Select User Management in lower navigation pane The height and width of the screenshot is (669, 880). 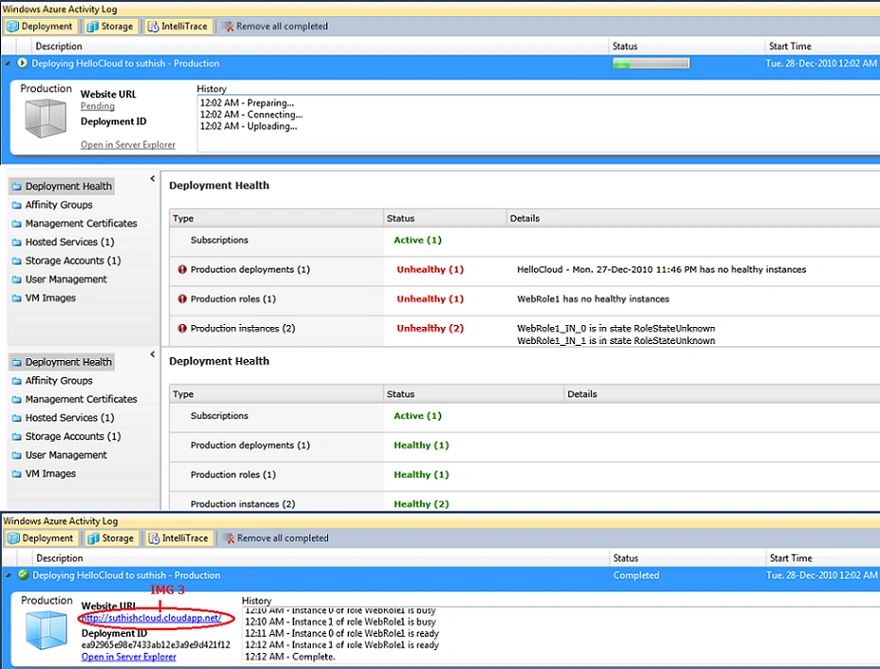(x=59, y=455)
